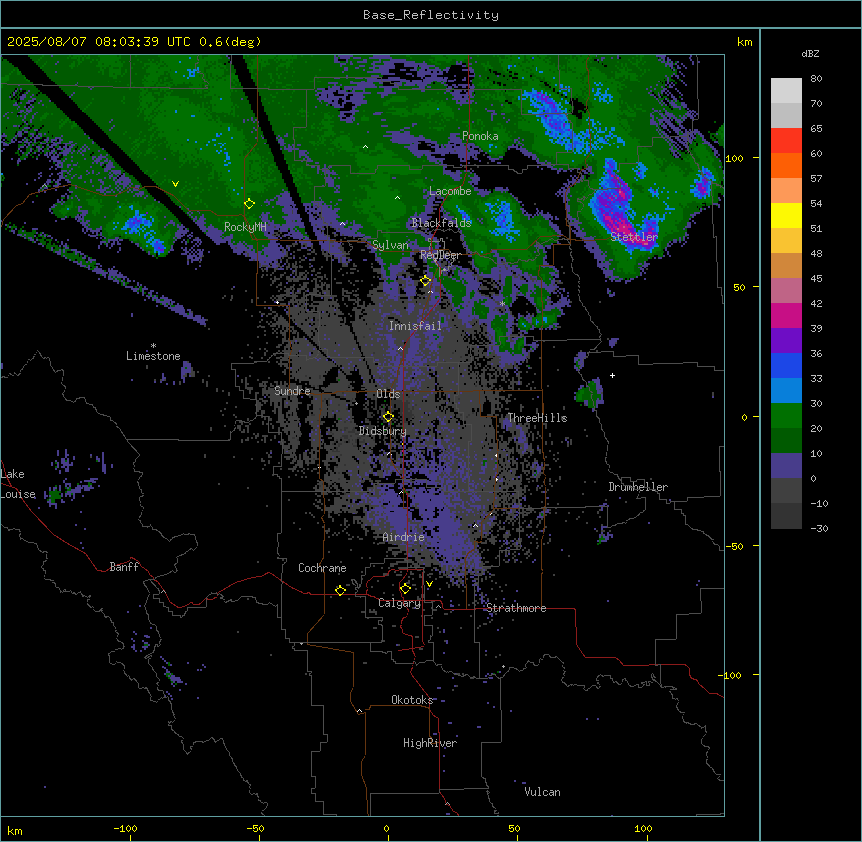The width and height of the screenshot is (862, 842).
Task: Click the Calgary city label
Action: pyautogui.click(x=399, y=603)
